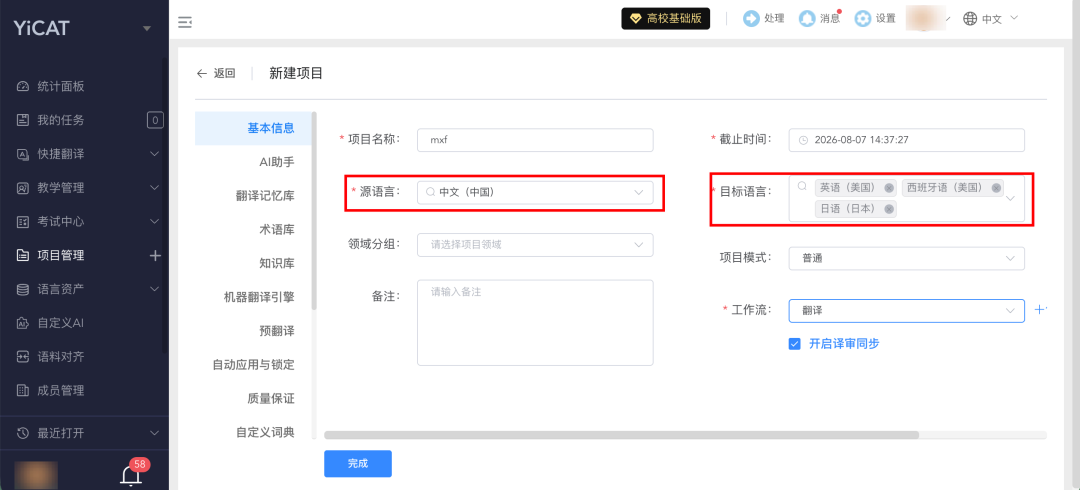
Task: Toggle the 开启译审同步 checkbox
Action: click(795, 343)
